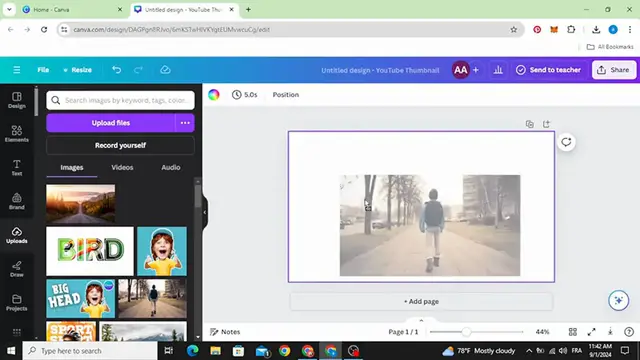Switch to the Images tab

[x=72, y=168]
